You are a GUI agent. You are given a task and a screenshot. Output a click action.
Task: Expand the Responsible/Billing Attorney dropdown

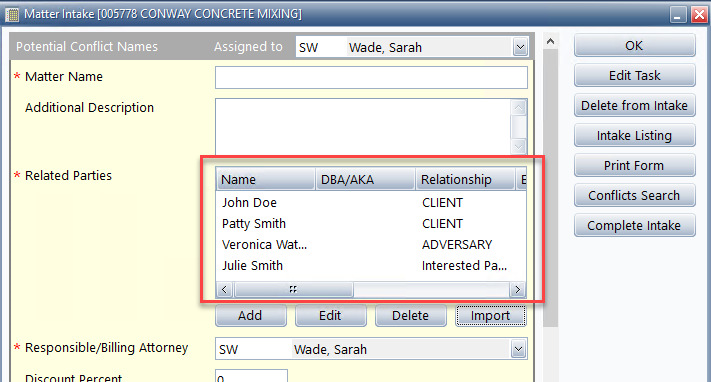pos(518,349)
